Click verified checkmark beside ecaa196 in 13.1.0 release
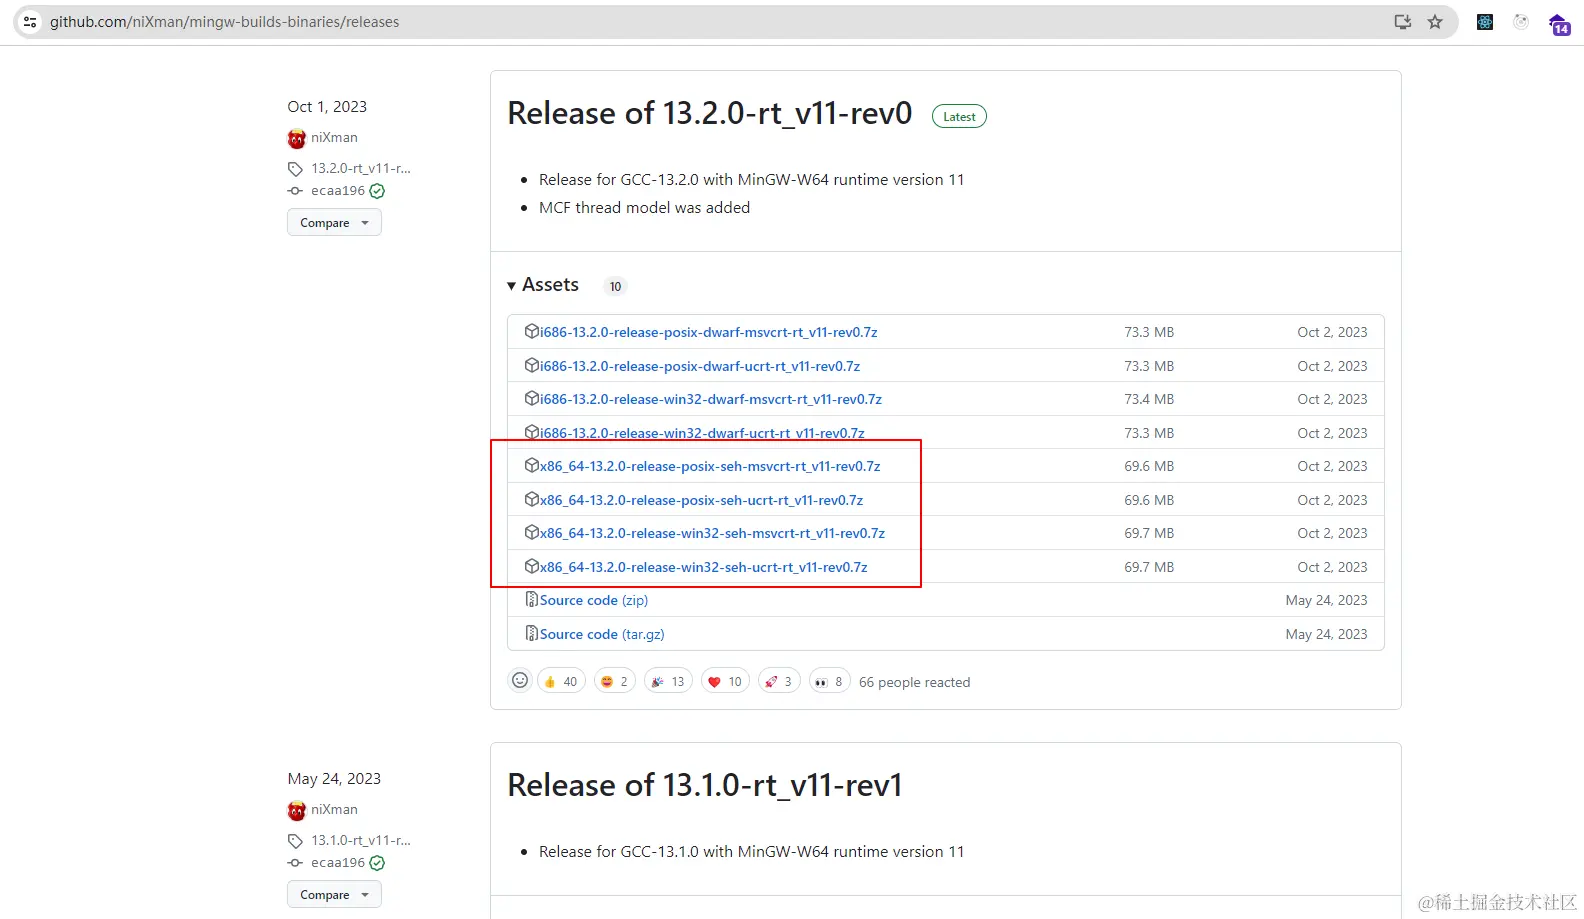The width and height of the screenshot is (1584, 919). click(x=377, y=863)
